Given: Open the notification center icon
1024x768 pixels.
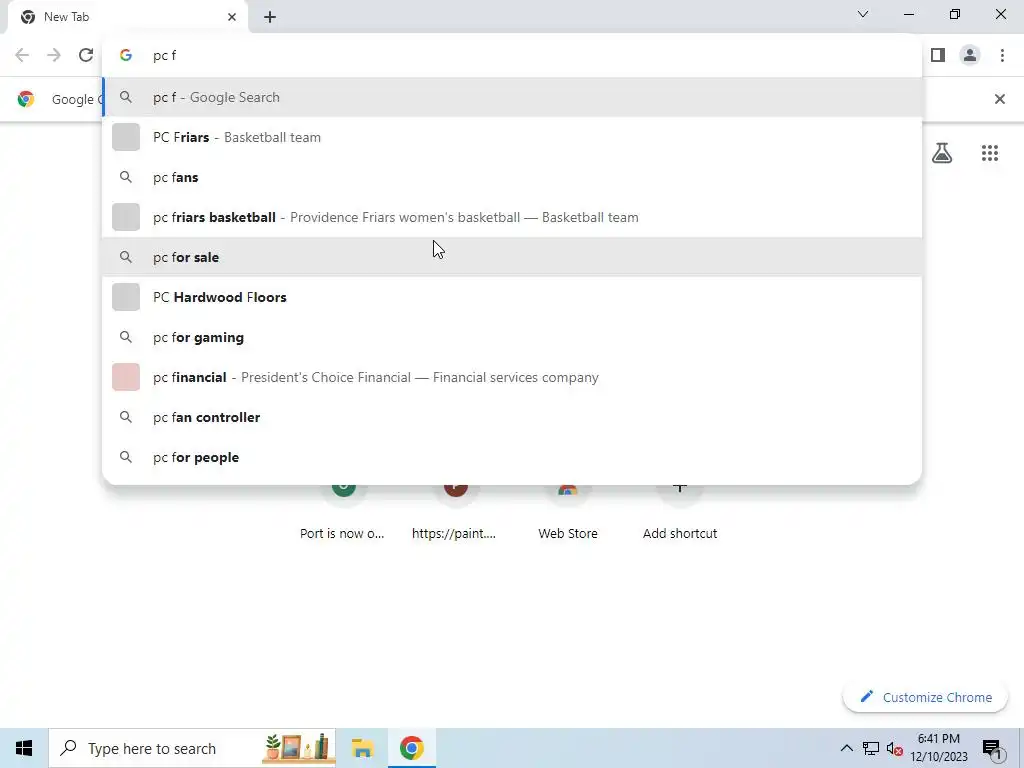Looking at the screenshot, I should click(x=993, y=748).
